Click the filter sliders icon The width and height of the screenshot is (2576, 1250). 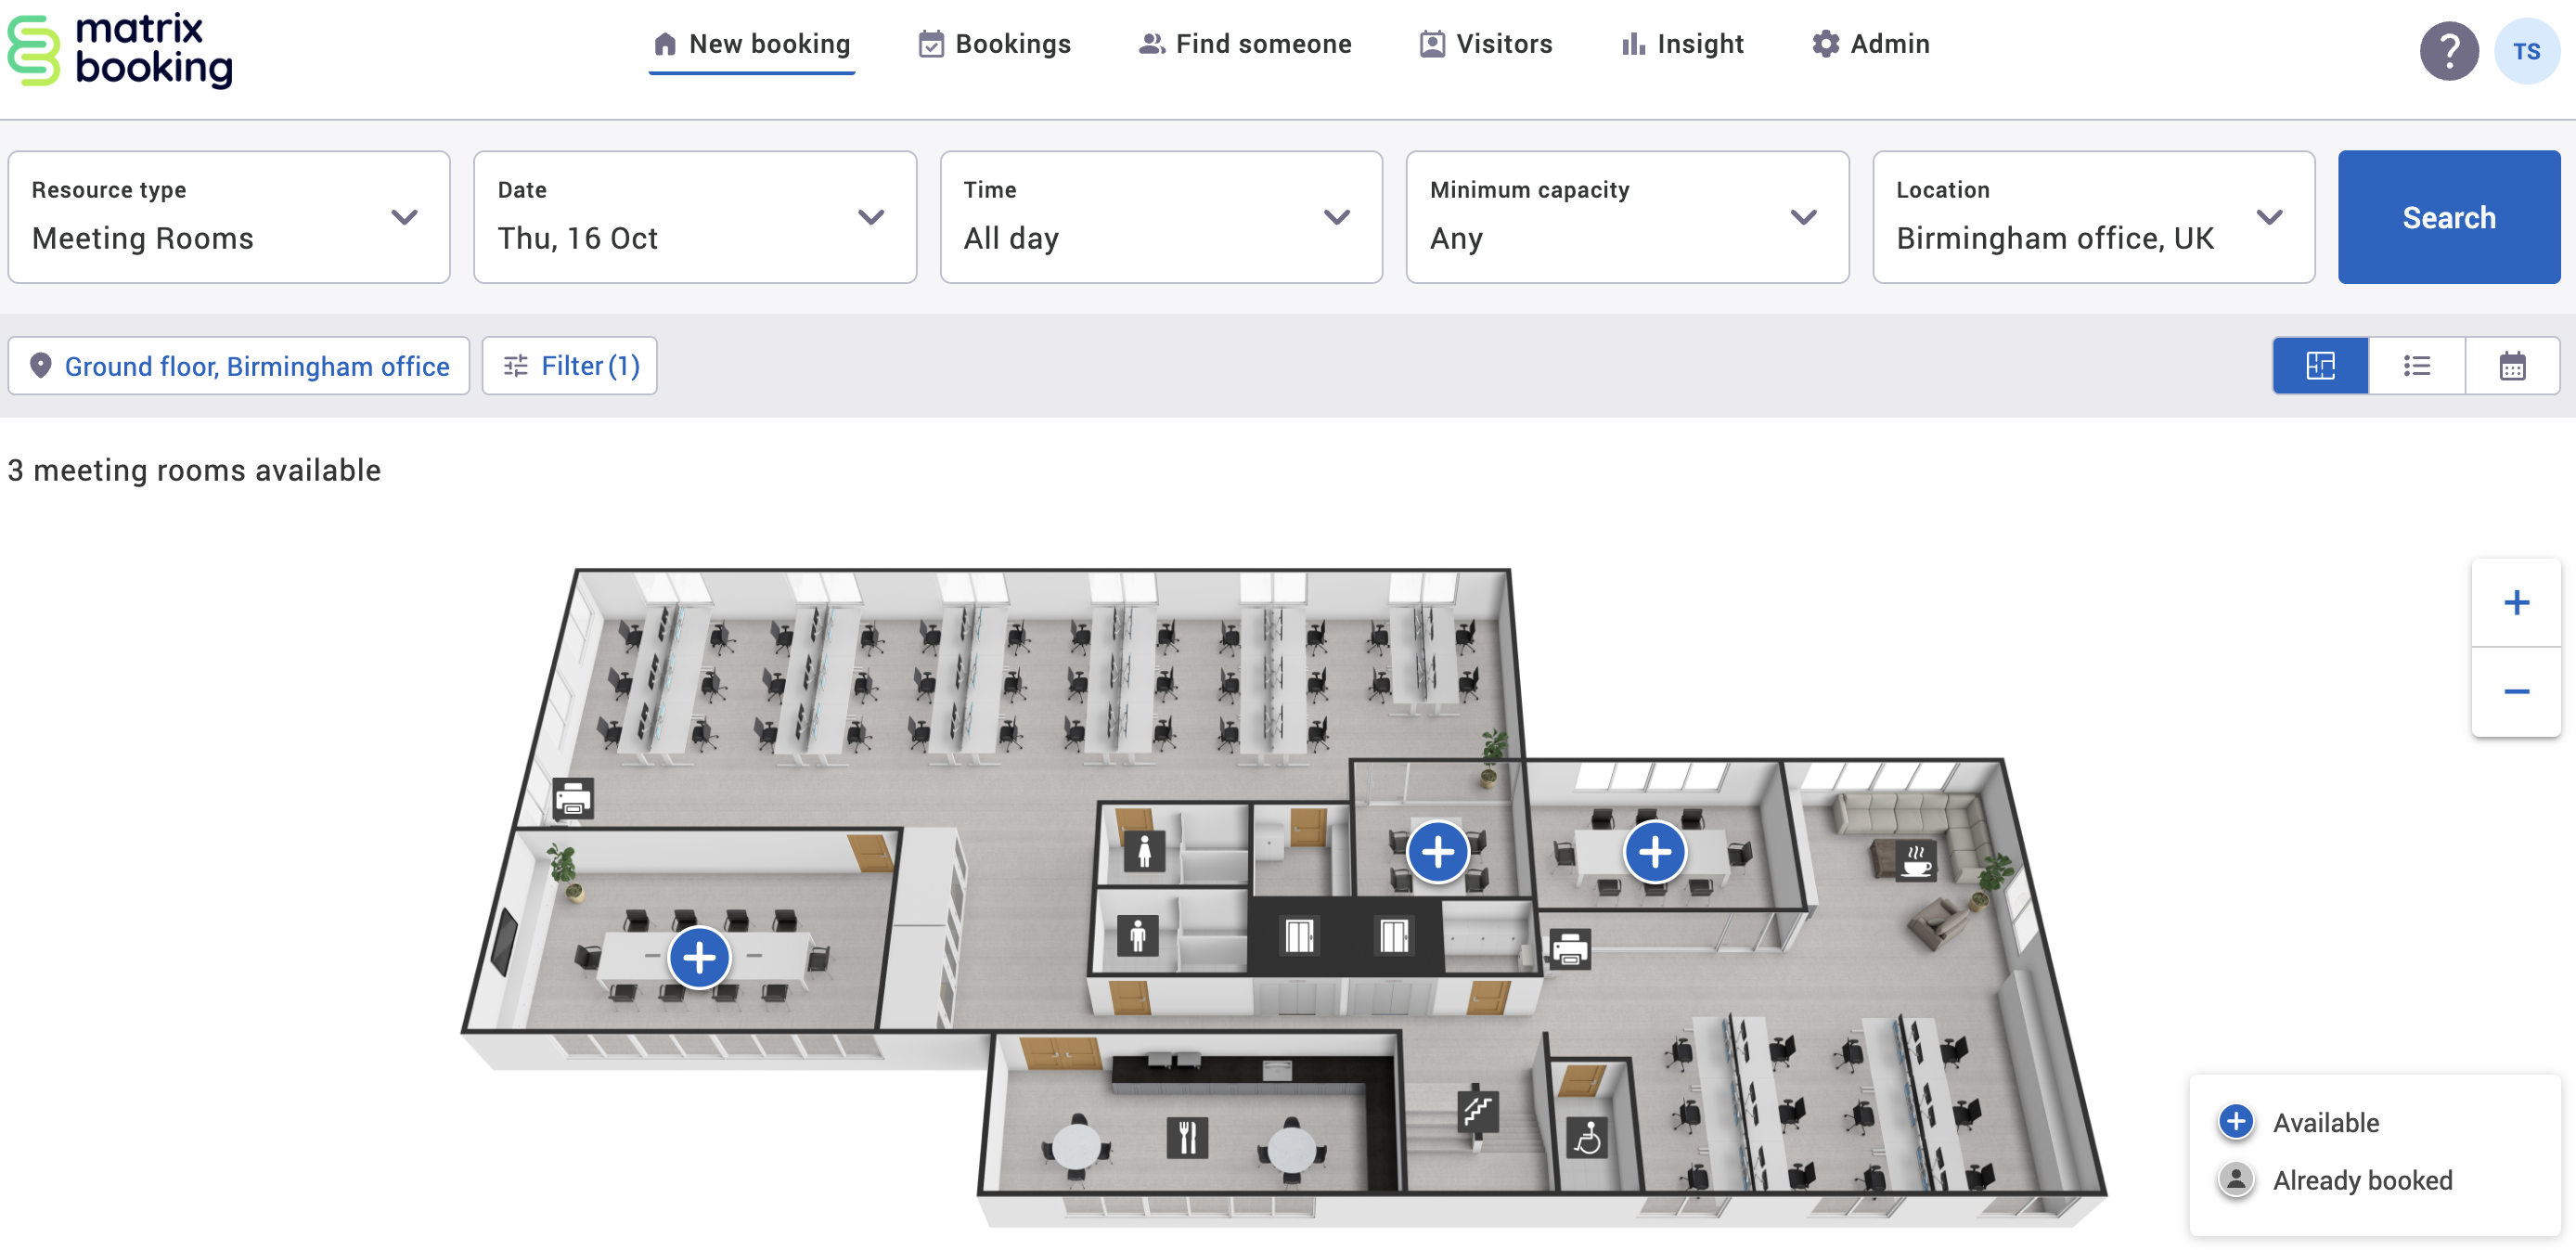pos(516,365)
